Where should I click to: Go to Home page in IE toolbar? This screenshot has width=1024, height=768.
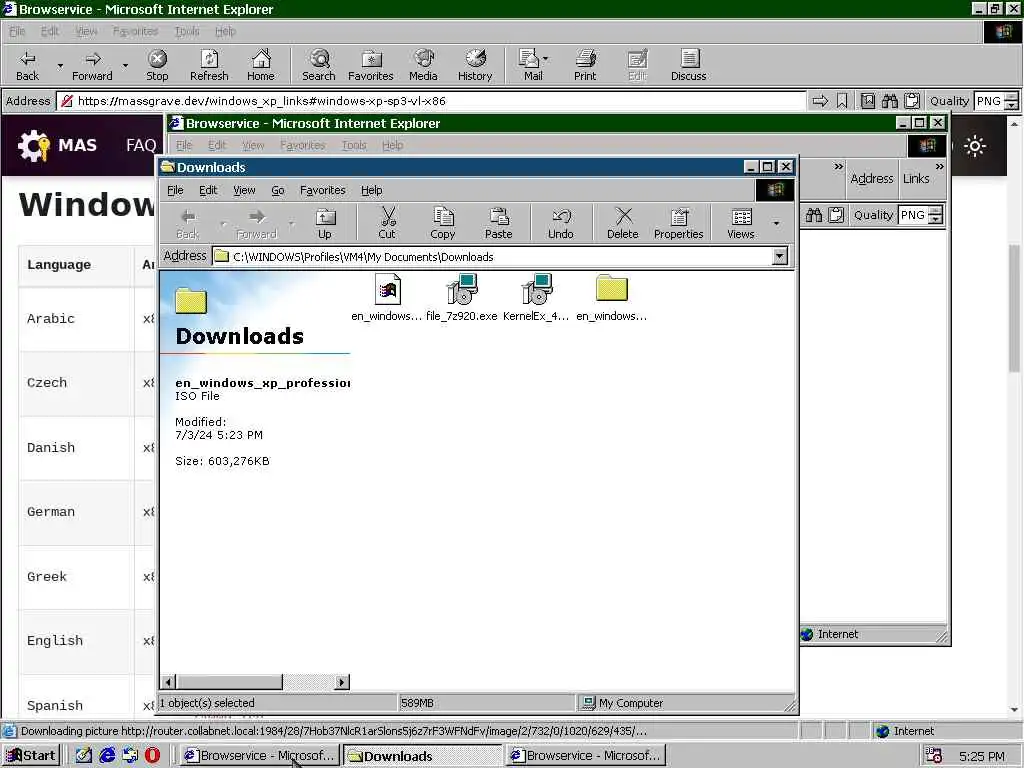pyautogui.click(x=261, y=65)
